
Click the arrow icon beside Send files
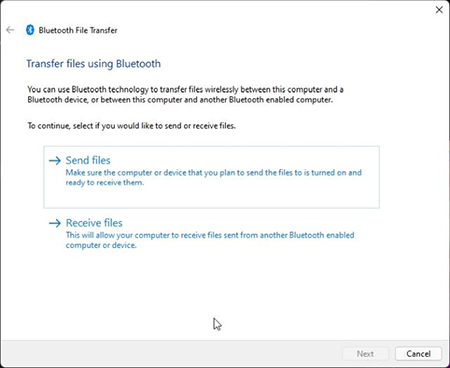click(55, 161)
